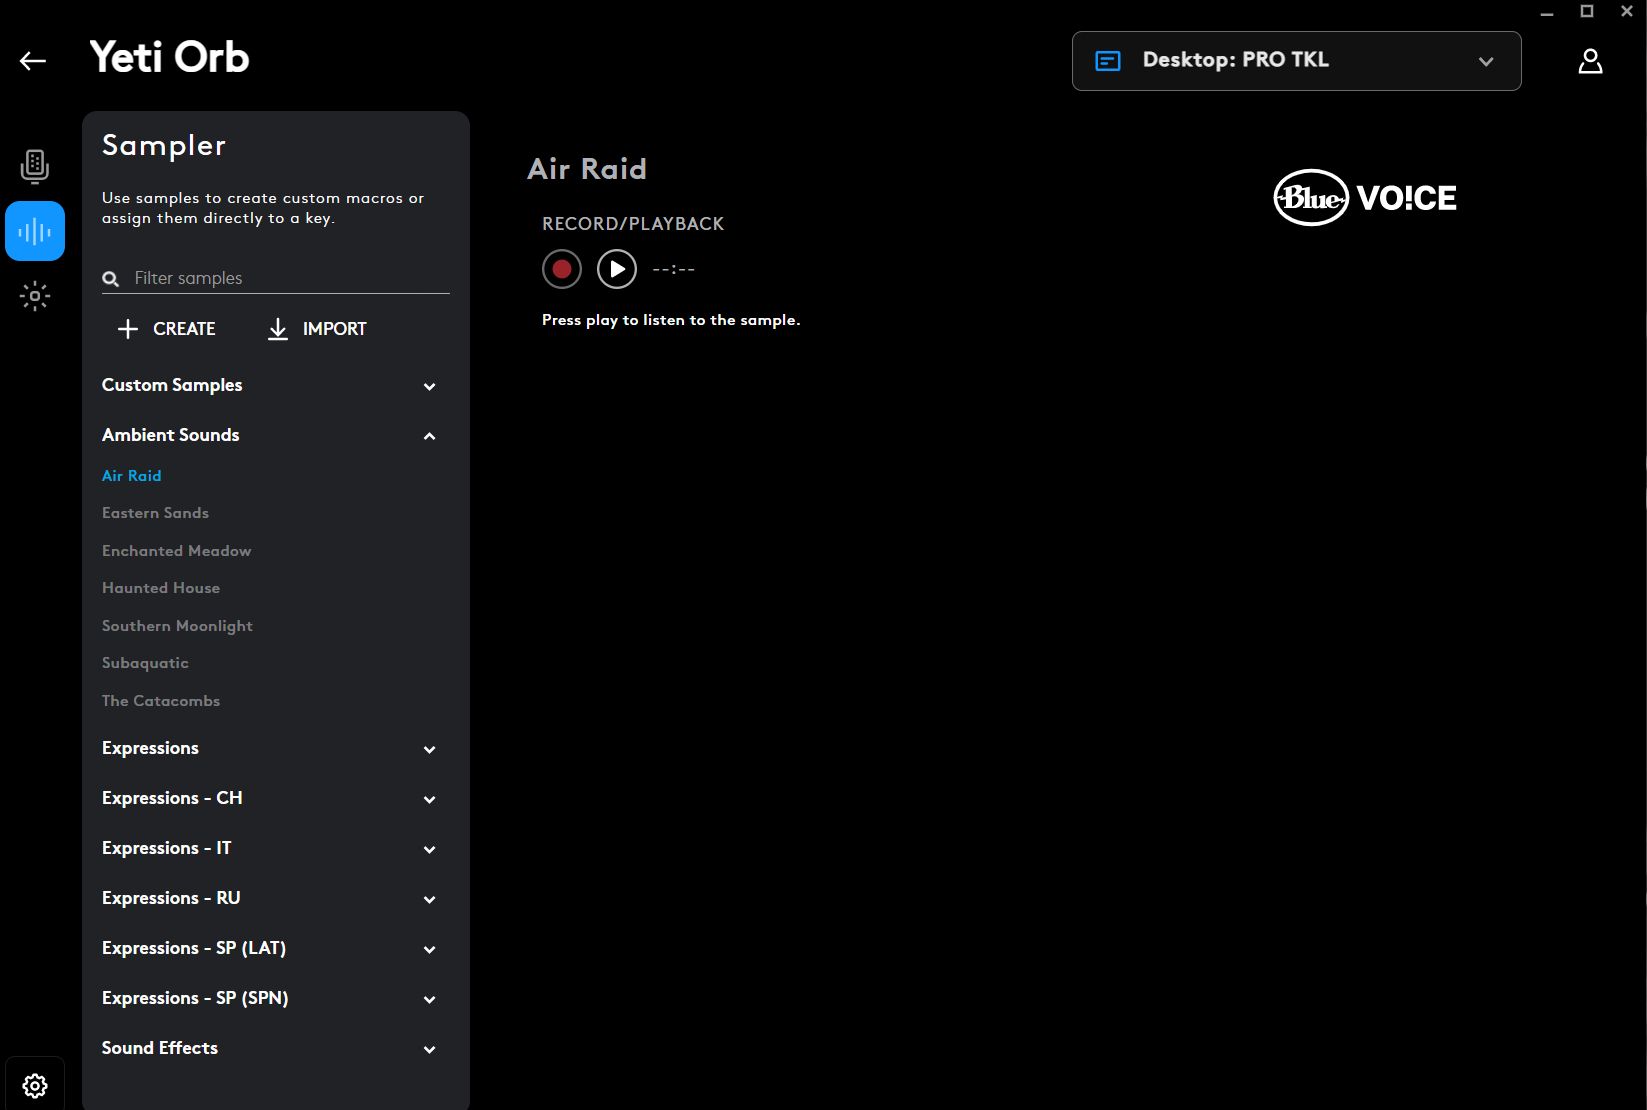Expand the Expressions - RU category
Image resolution: width=1647 pixels, height=1110 pixels.
click(429, 899)
